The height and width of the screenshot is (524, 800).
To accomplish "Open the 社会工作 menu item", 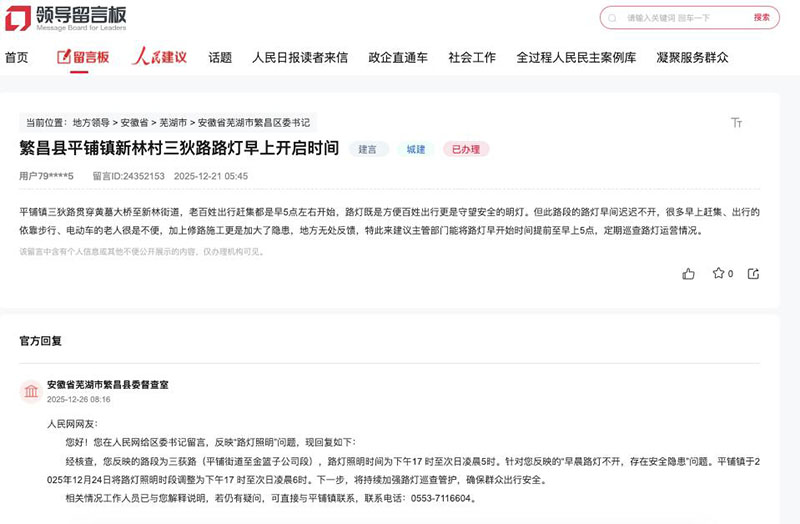I will coord(472,58).
